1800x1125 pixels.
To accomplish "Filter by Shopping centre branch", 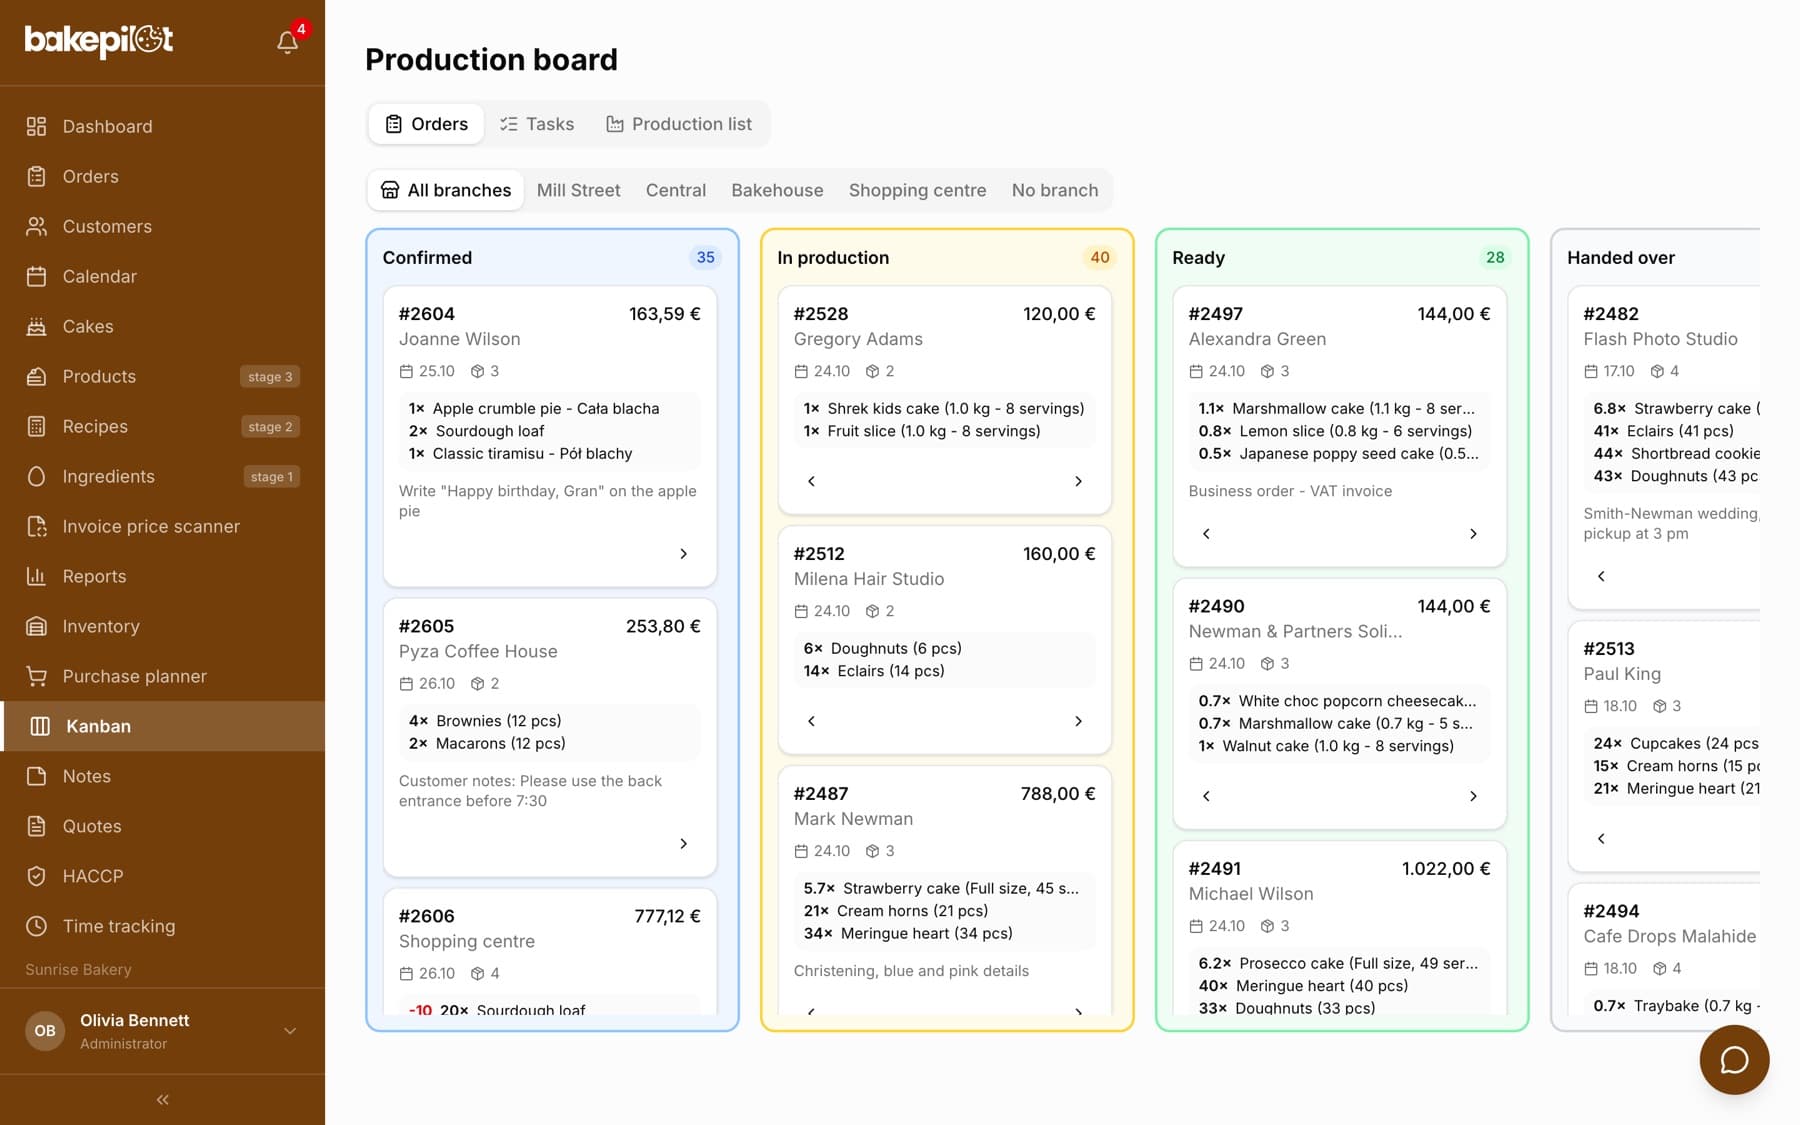I will 917,190.
